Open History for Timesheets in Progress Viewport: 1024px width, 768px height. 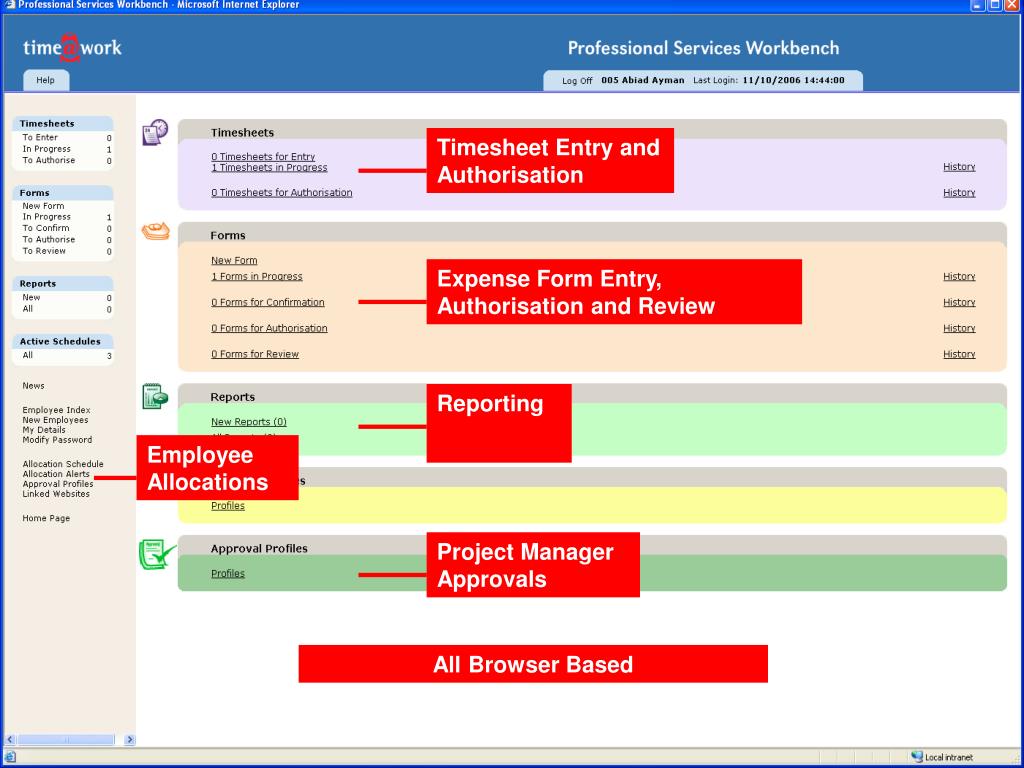tap(959, 167)
